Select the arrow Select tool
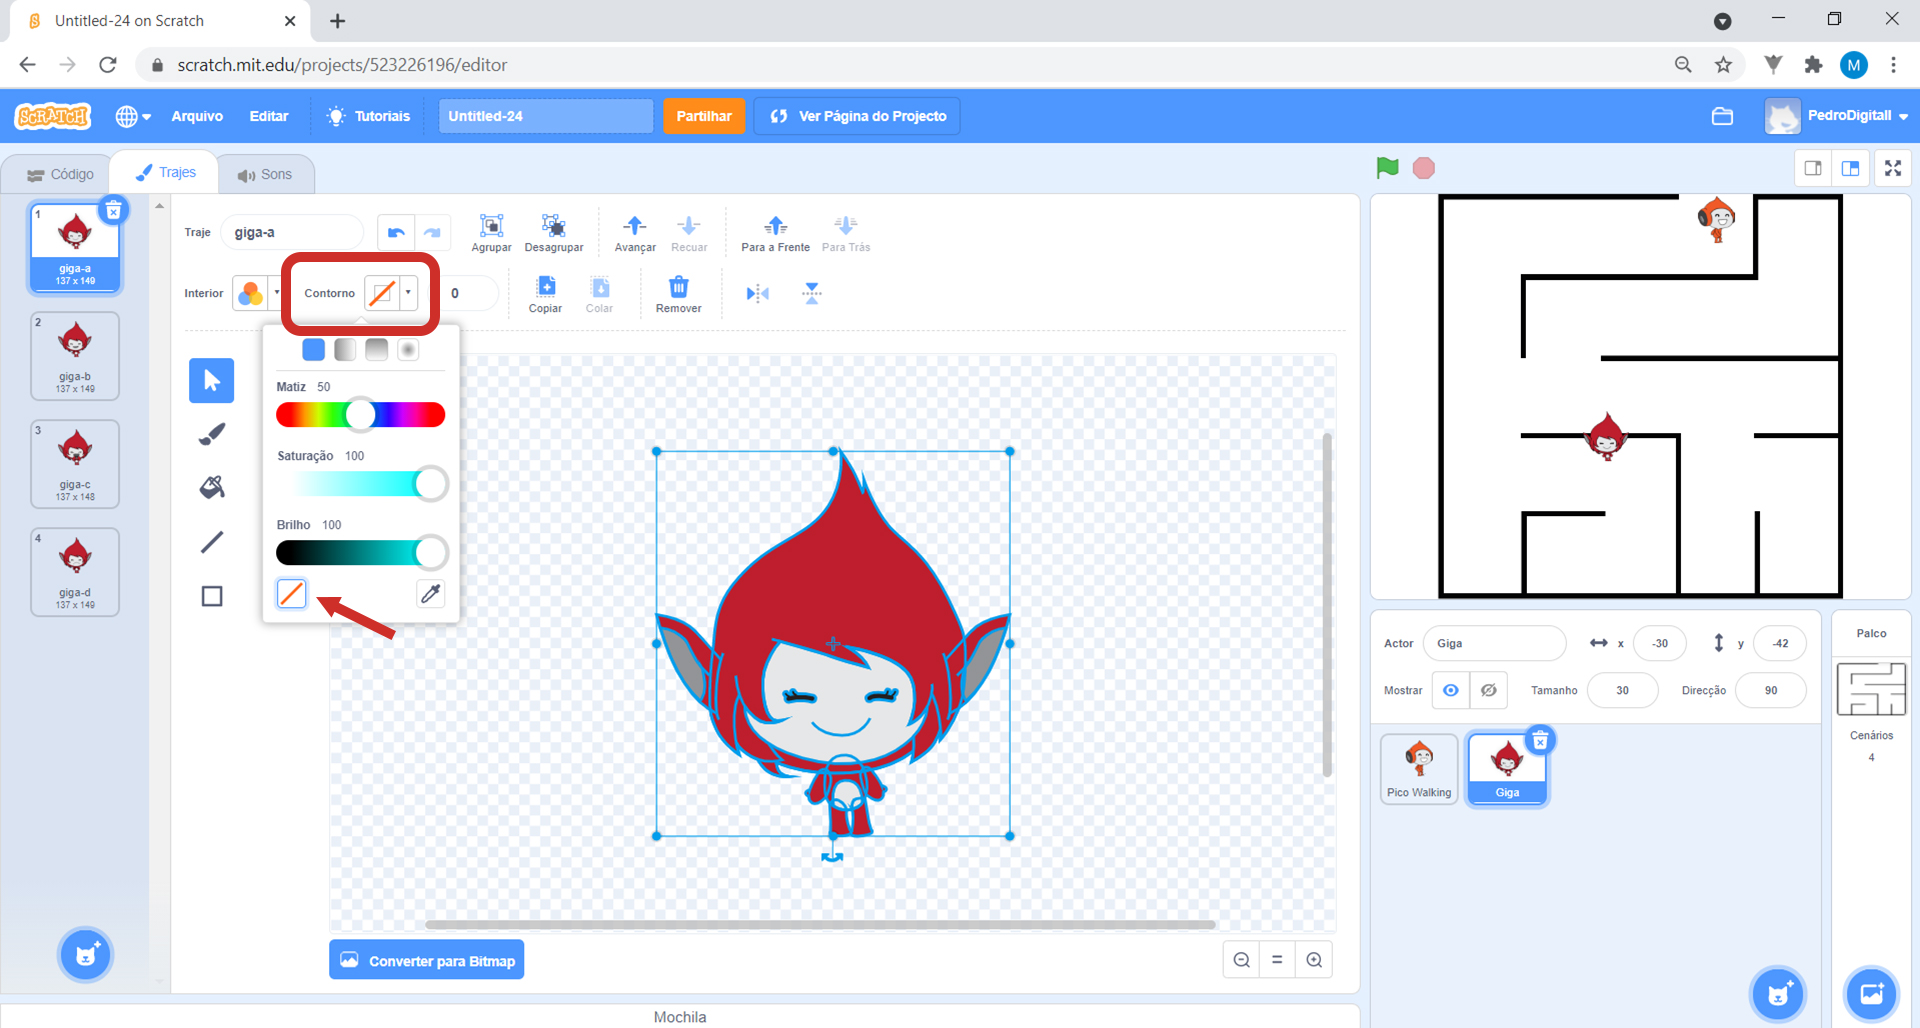Screen dimensions: 1920x1028 [211, 380]
